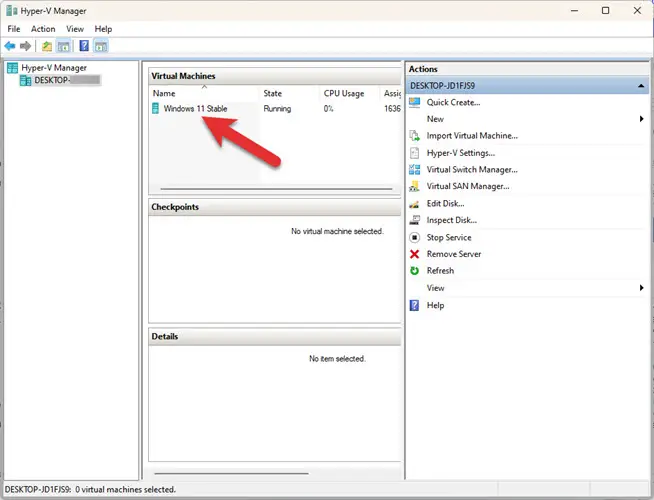Viewport: 654px width, 500px height.
Task: Toggle Show/Hide Action Pane toolbar icon
Action: [101, 46]
